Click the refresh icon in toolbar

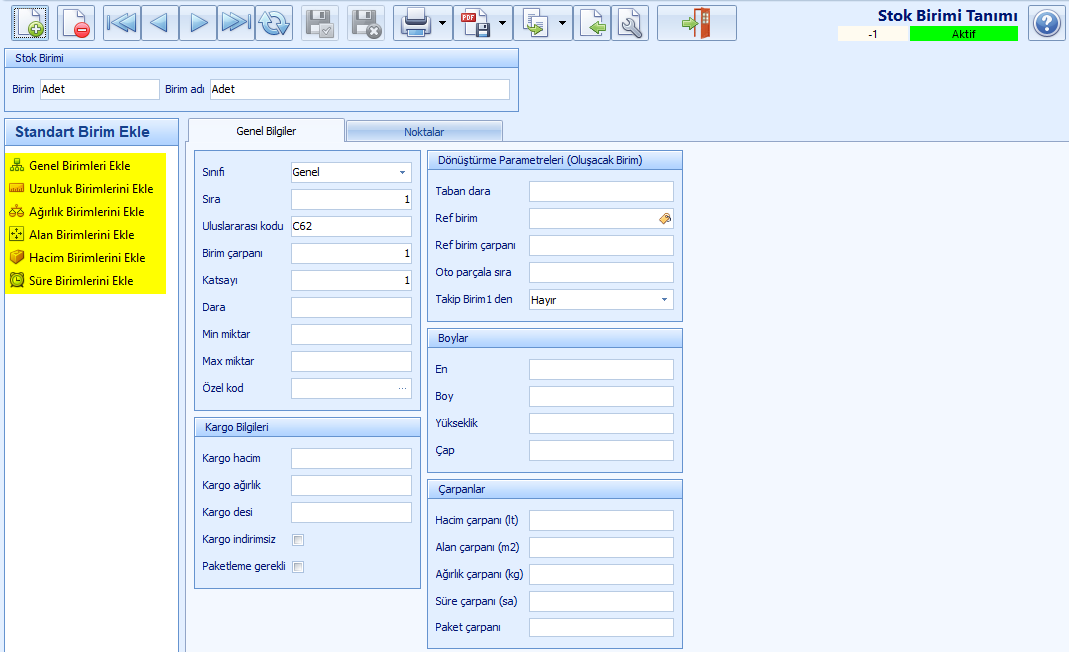click(x=274, y=23)
